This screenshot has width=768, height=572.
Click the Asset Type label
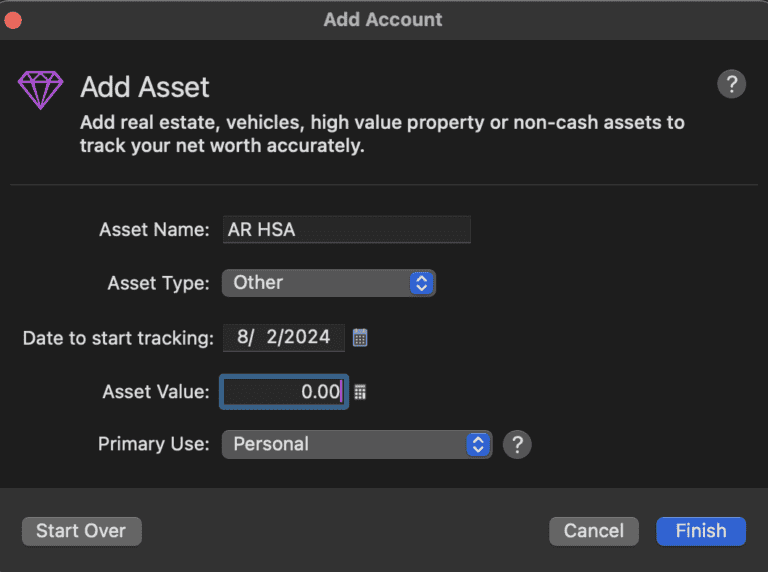click(158, 283)
